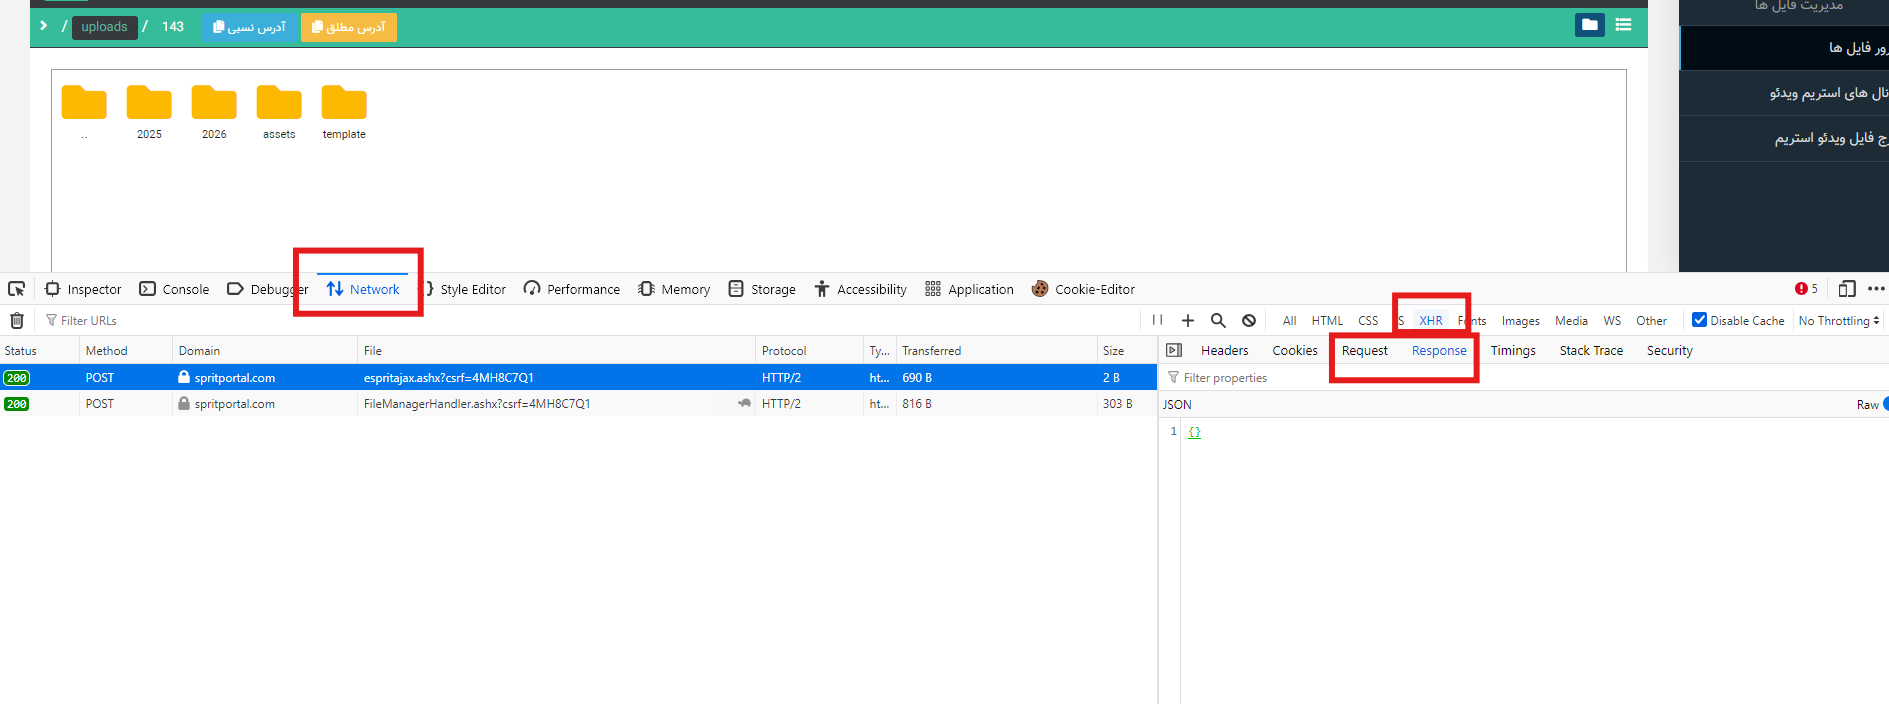1889x704 pixels.
Task: Switch to the Console tab
Action: 175,289
